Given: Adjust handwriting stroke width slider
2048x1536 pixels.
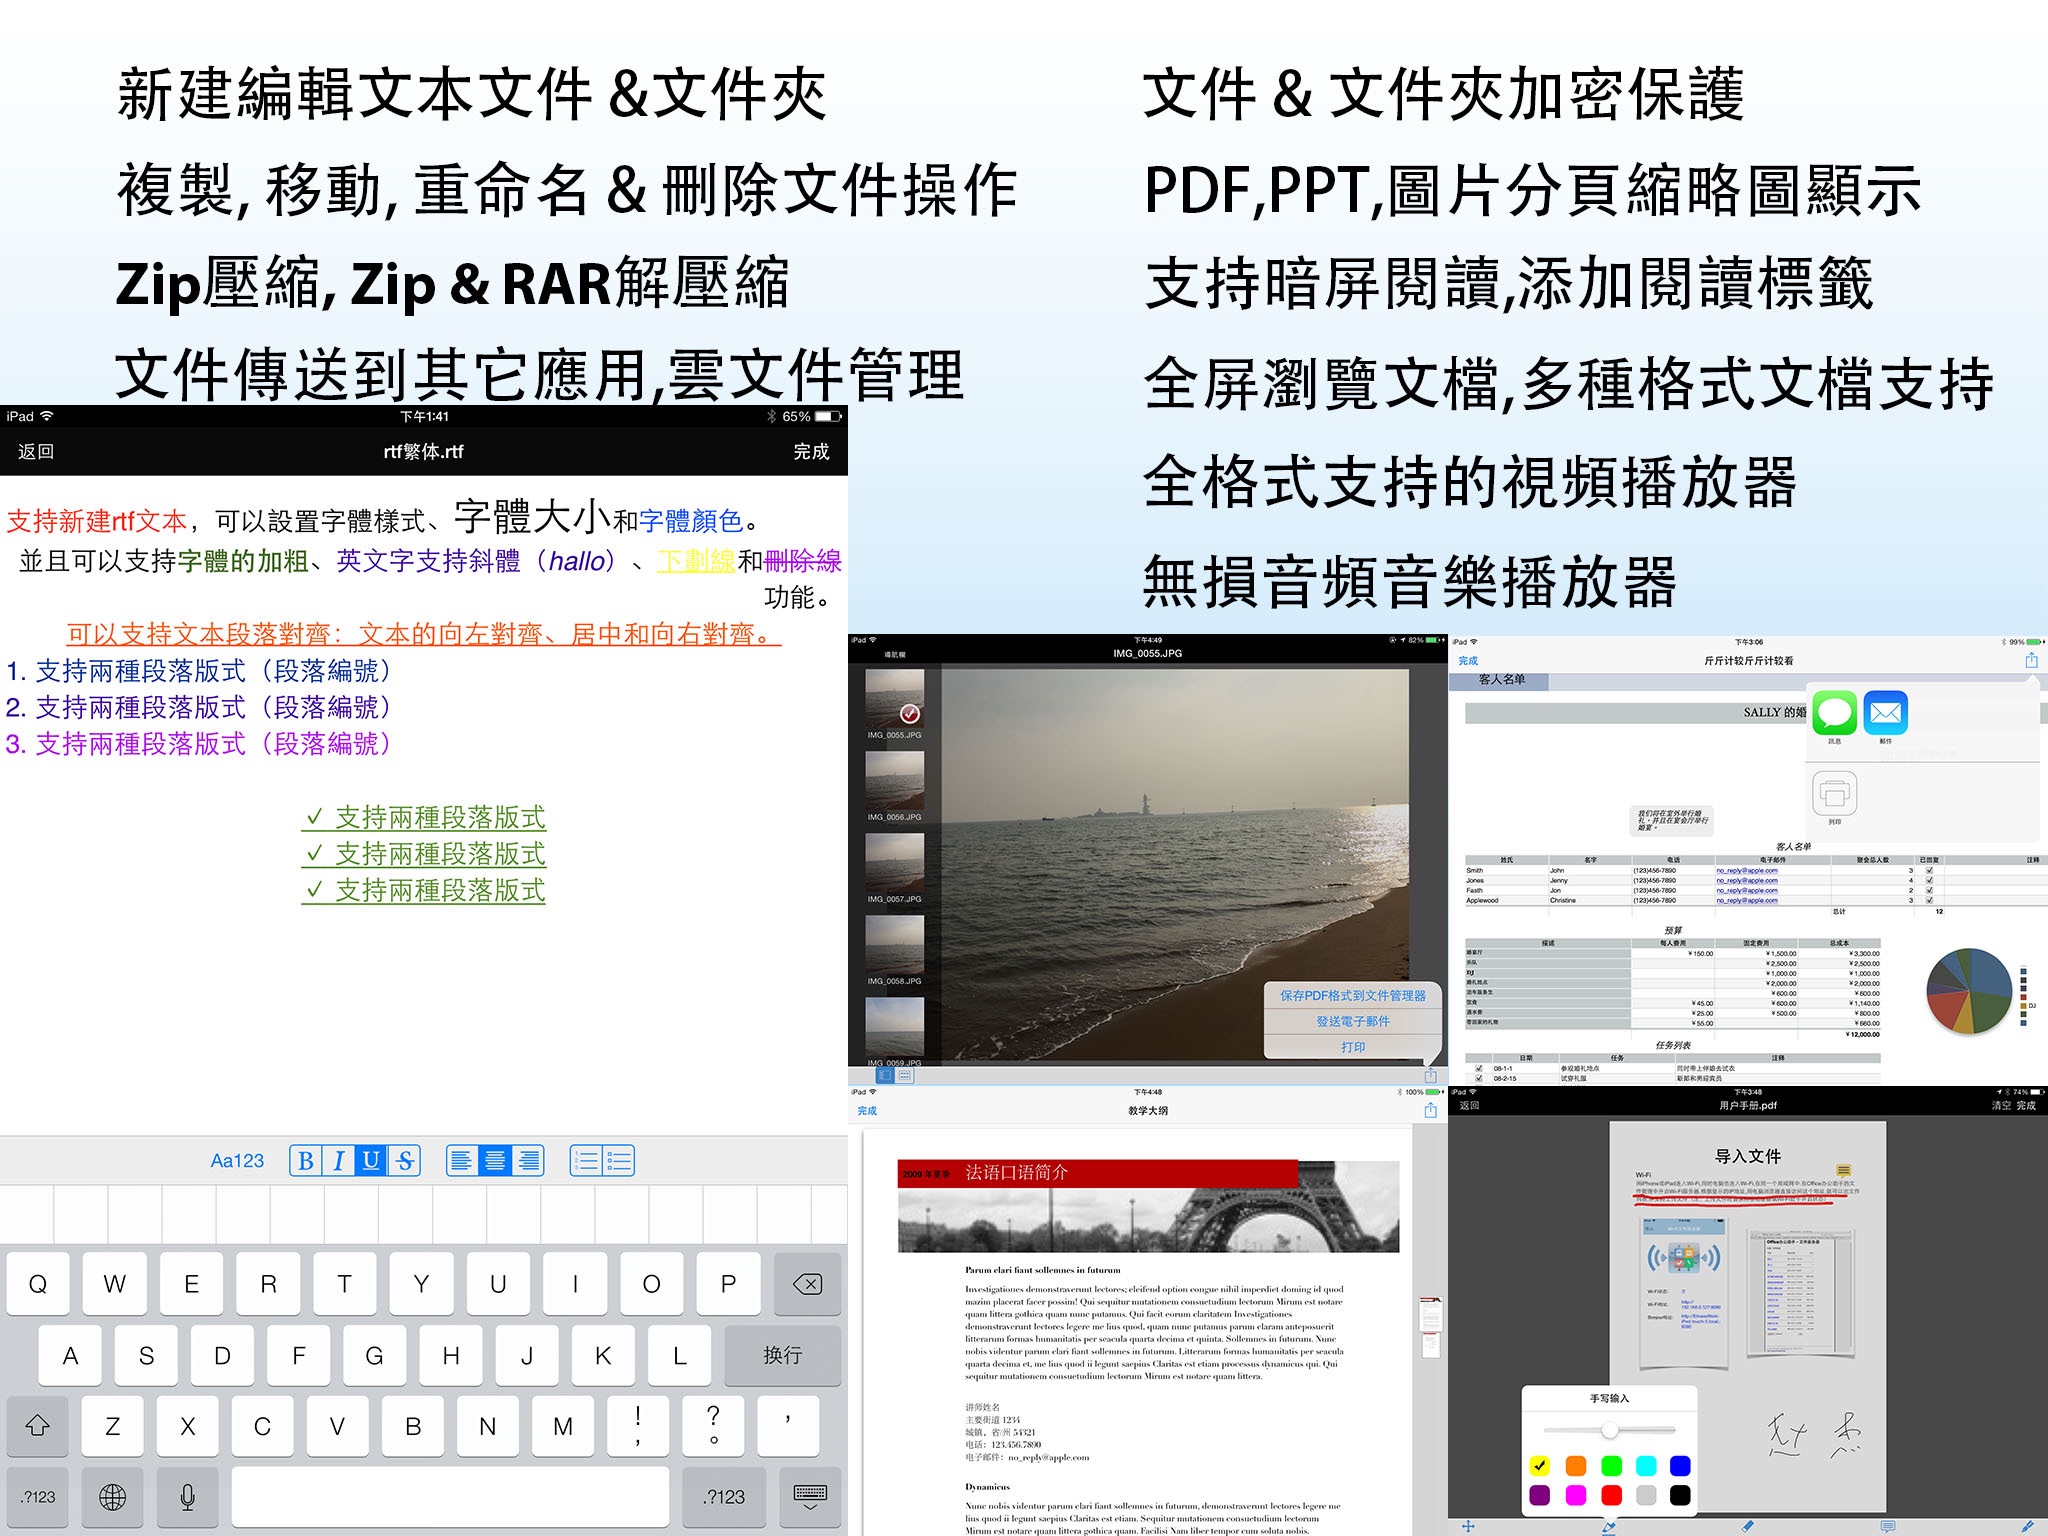Looking at the screenshot, I should click(1609, 1430).
